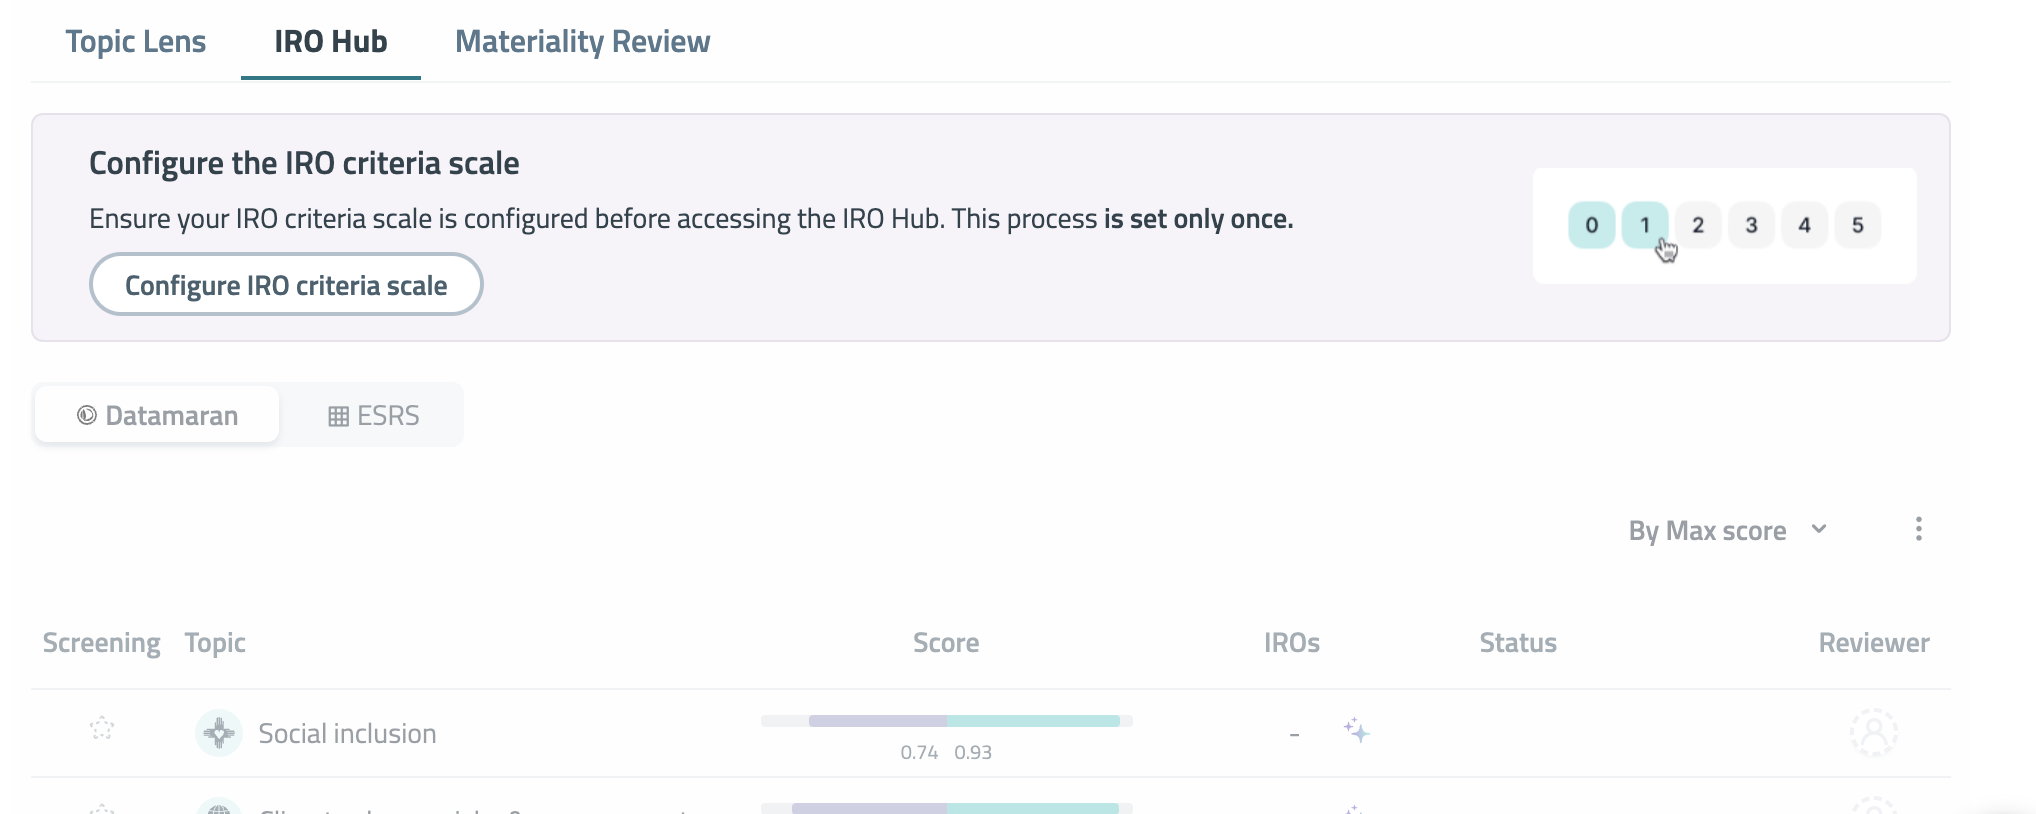
Task: Toggle the ESRS framework view
Action: click(374, 415)
